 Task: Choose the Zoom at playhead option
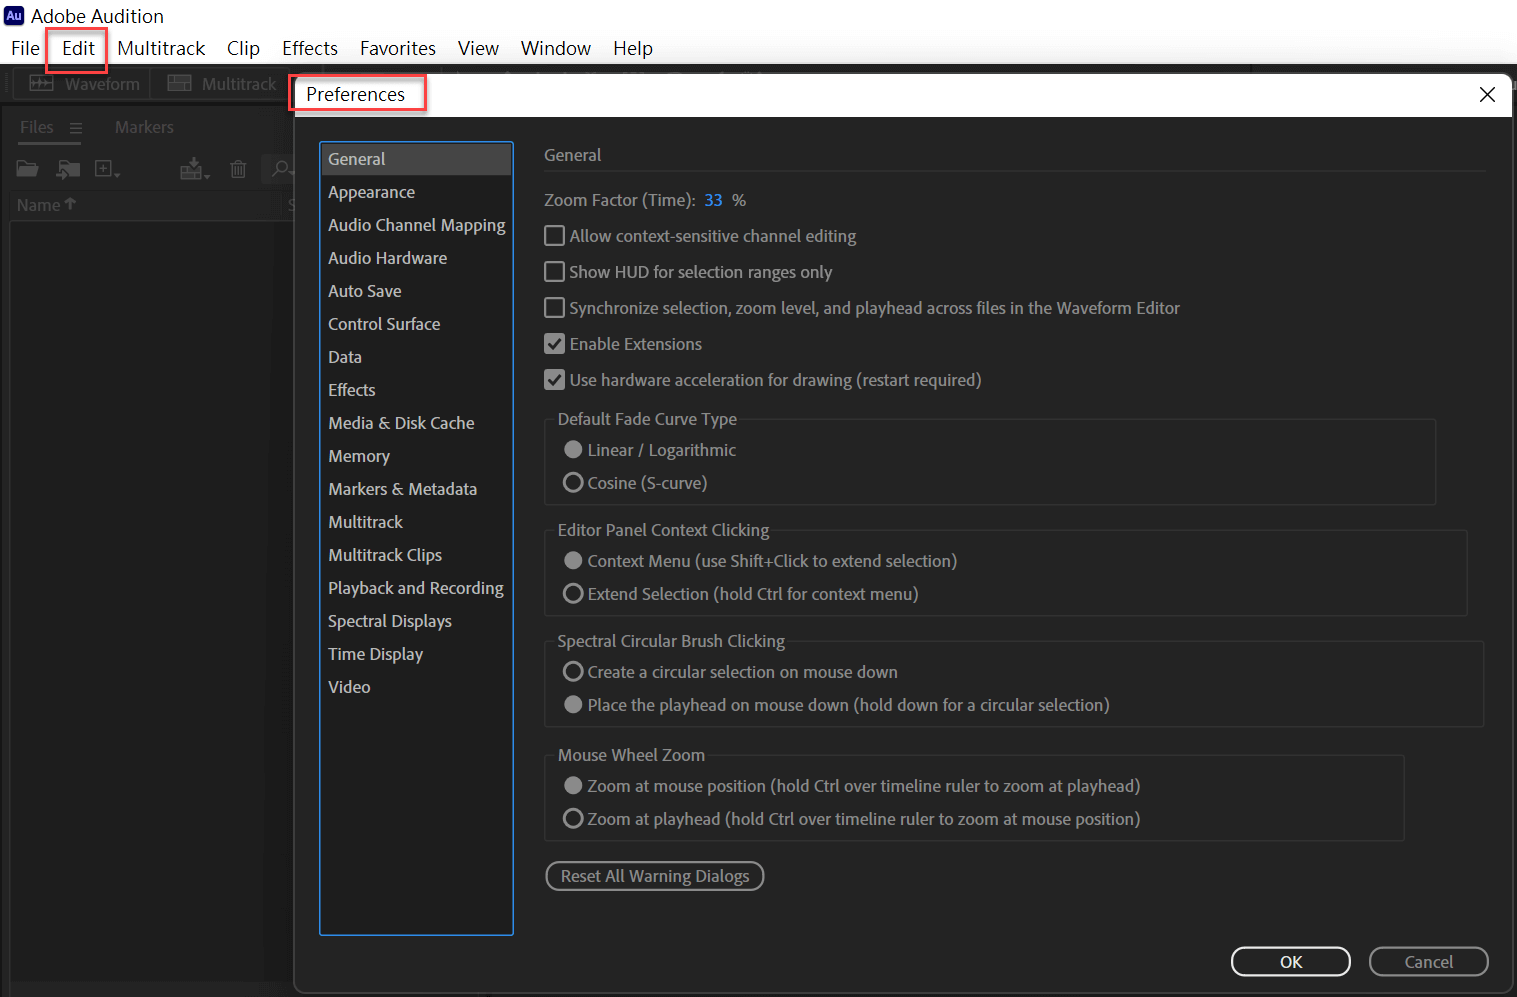[x=573, y=819]
